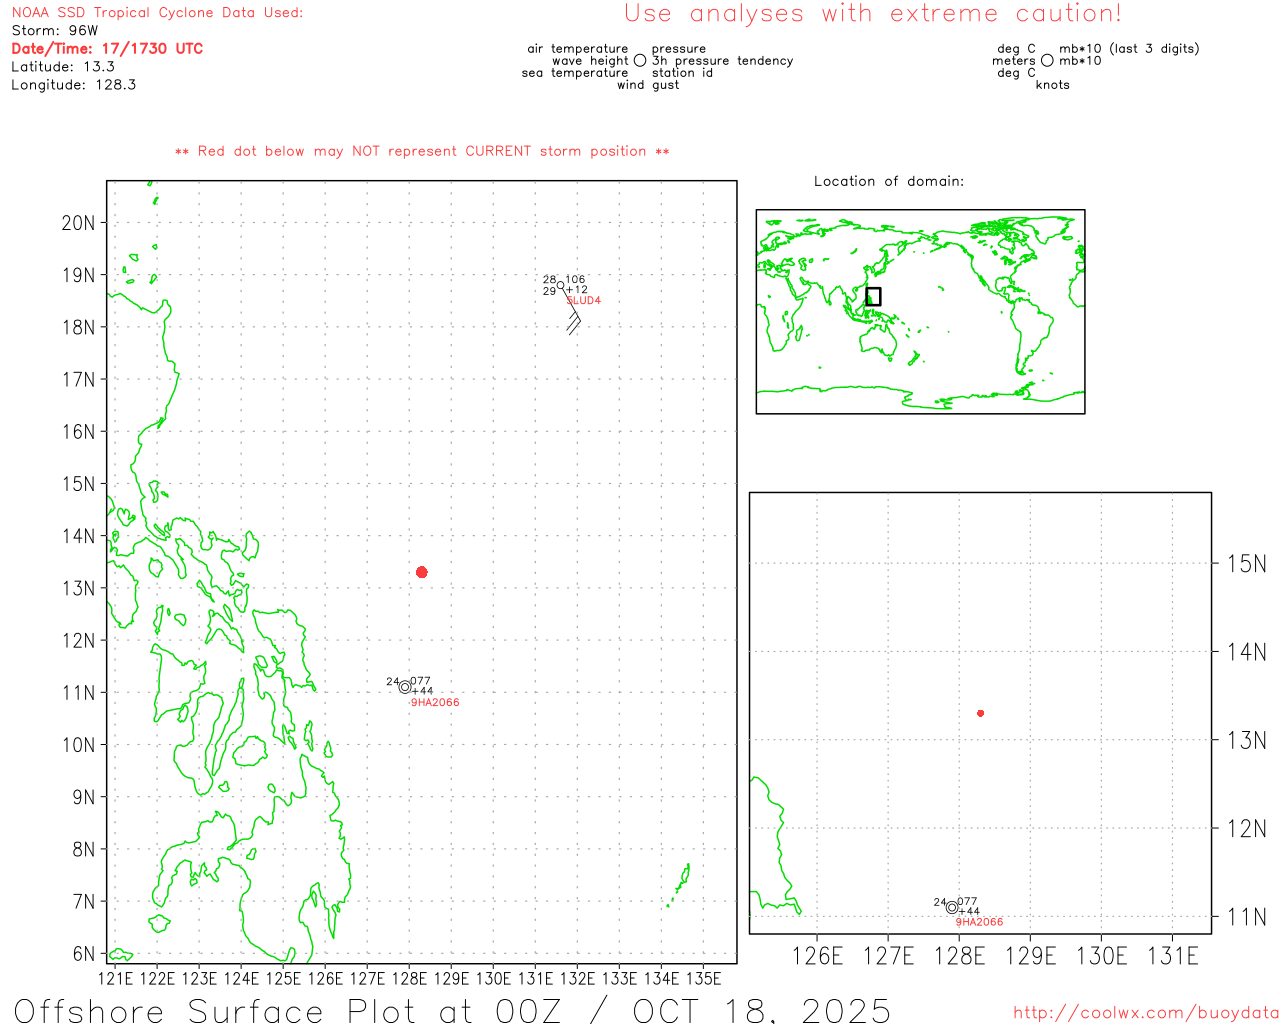The height and width of the screenshot is (1024, 1280).
Task: Click the red storm position dot on main map
Action: click(x=422, y=572)
